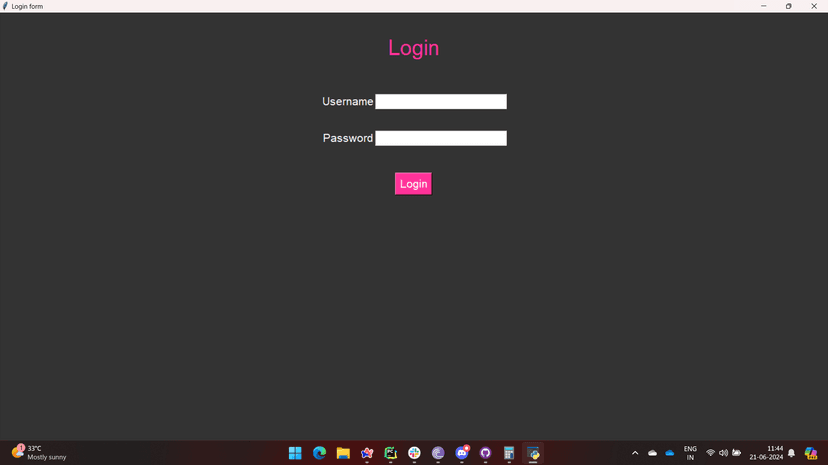Open the notification bell panel
The height and width of the screenshot is (465, 828).
pyautogui.click(x=792, y=453)
